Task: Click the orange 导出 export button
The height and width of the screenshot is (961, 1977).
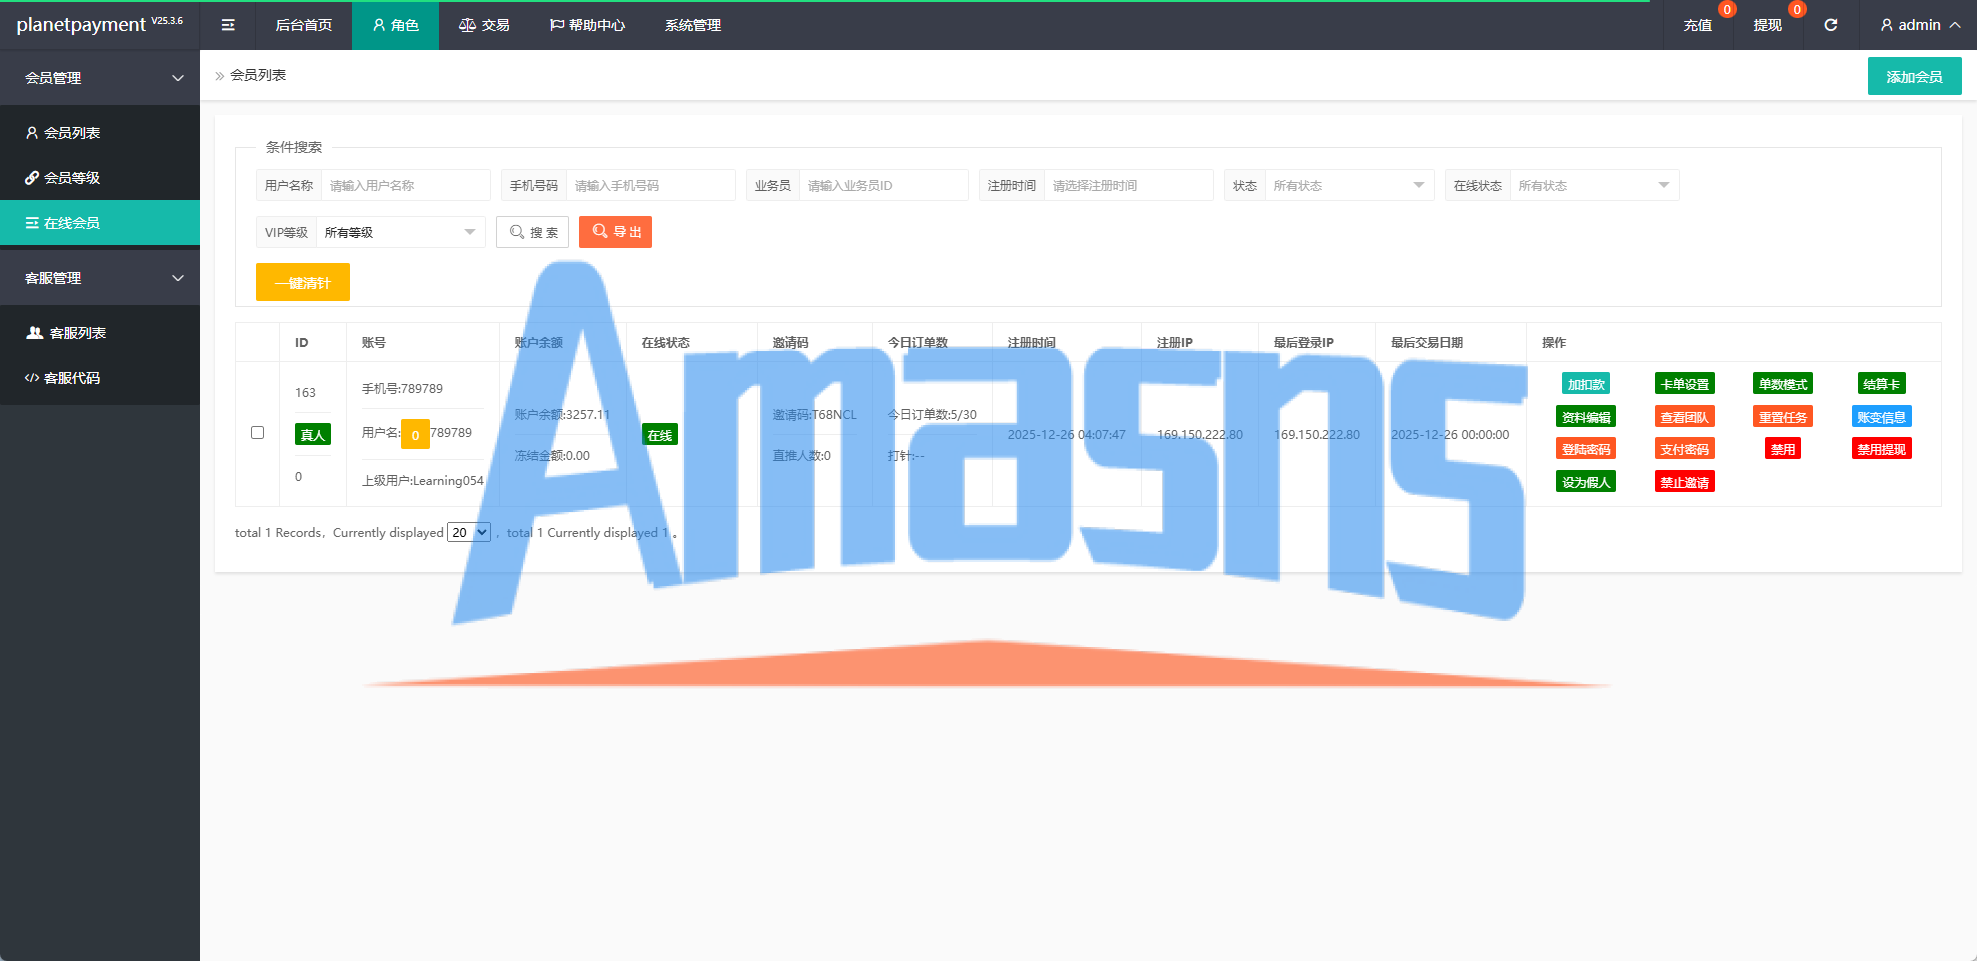Action: click(x=615, y=232)
